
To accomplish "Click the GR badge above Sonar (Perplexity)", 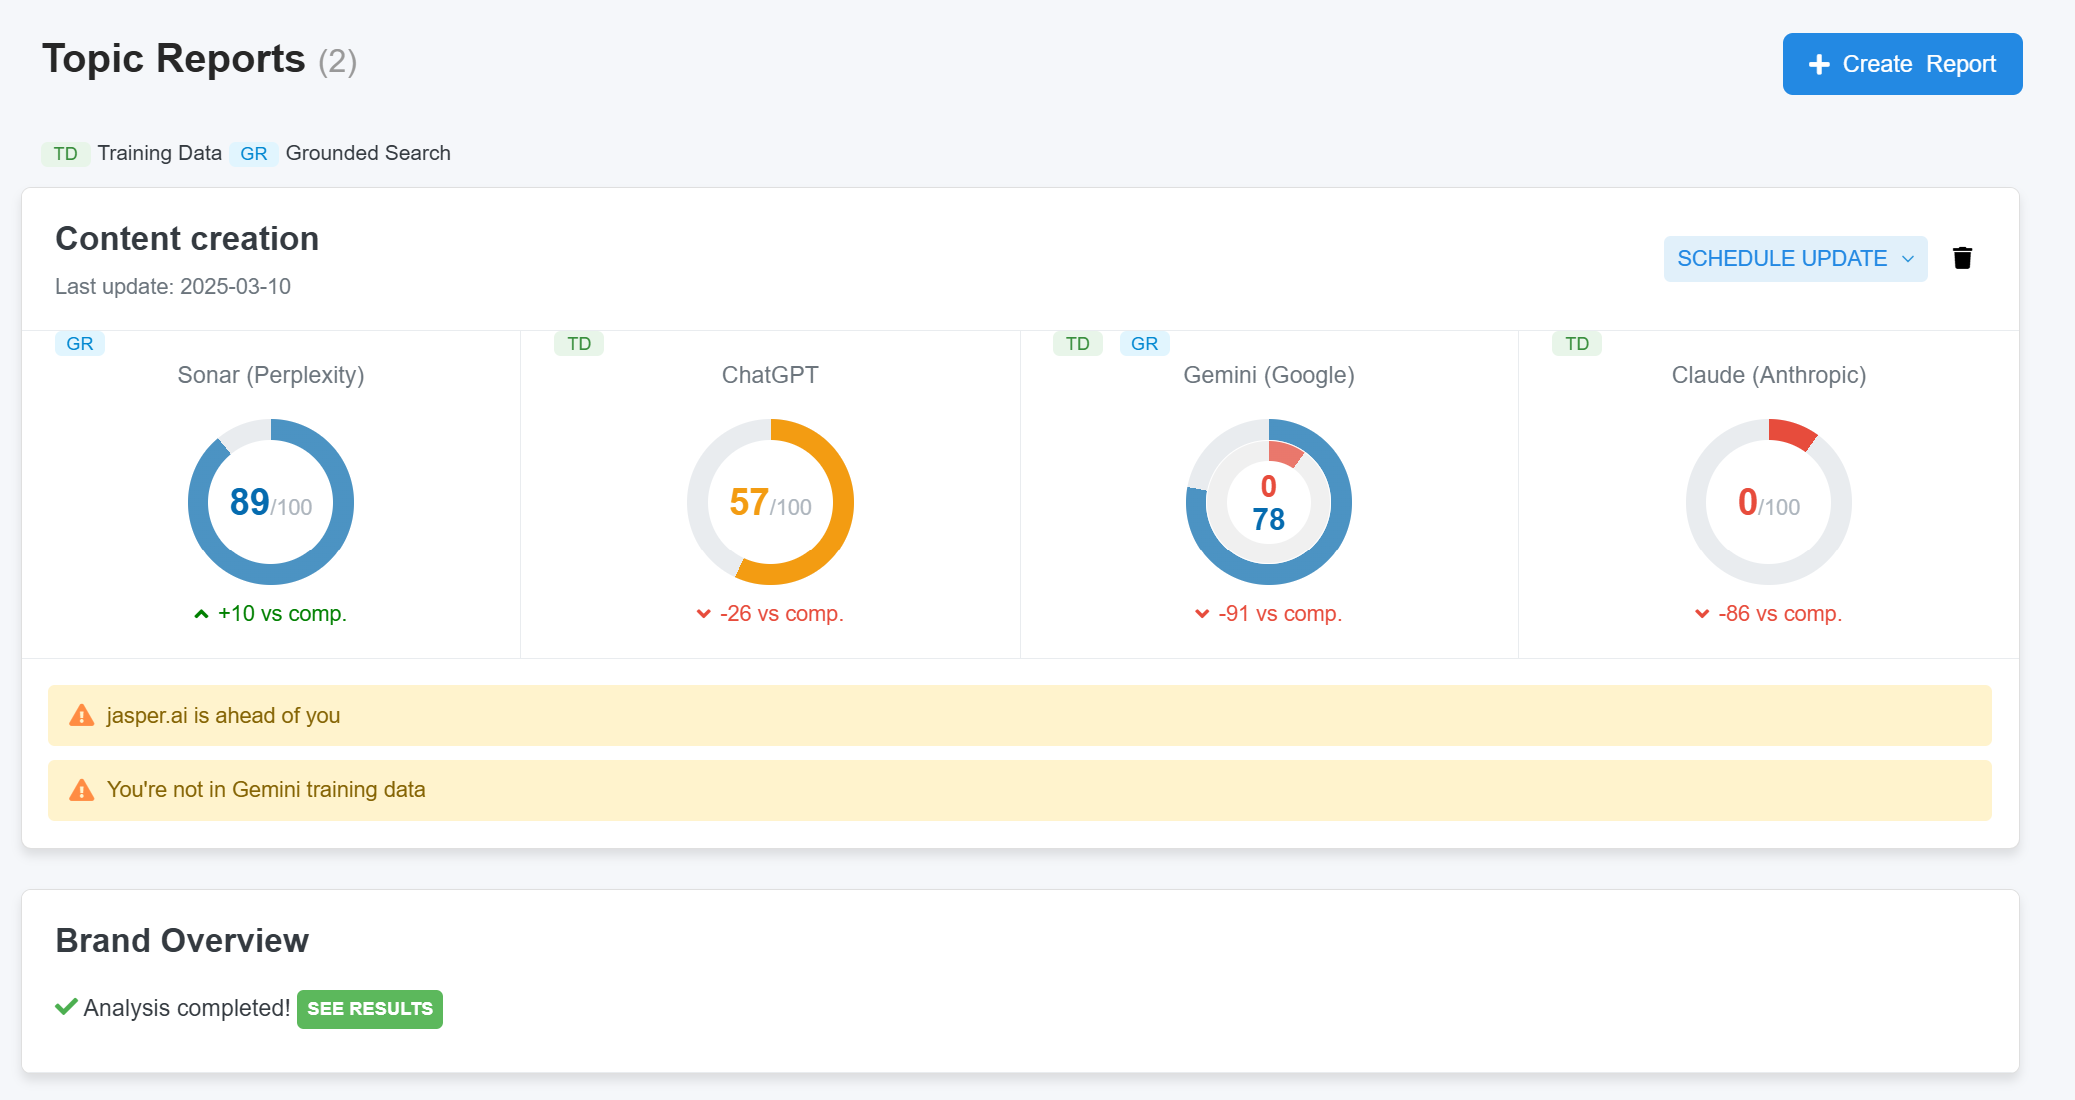I will pyautogui.click(x=80, y=344).
